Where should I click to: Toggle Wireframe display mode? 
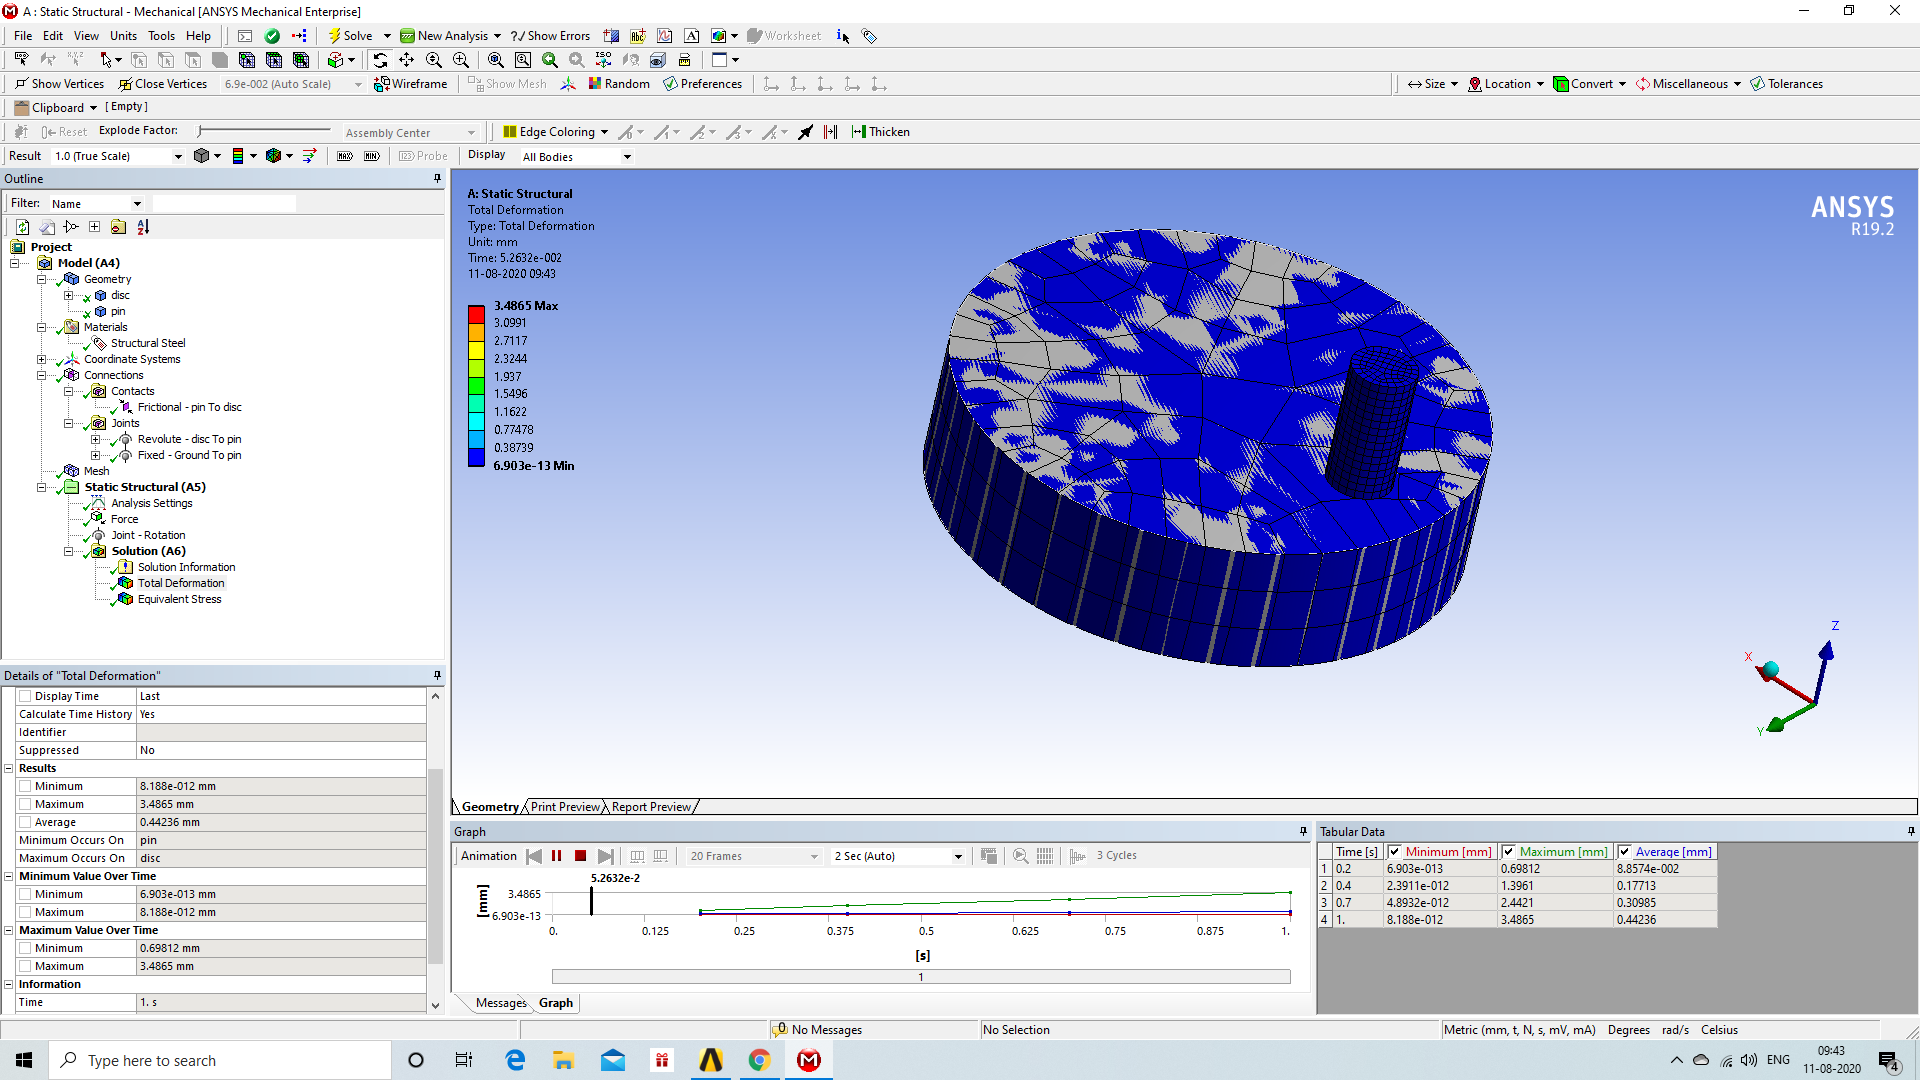(410, 84)
